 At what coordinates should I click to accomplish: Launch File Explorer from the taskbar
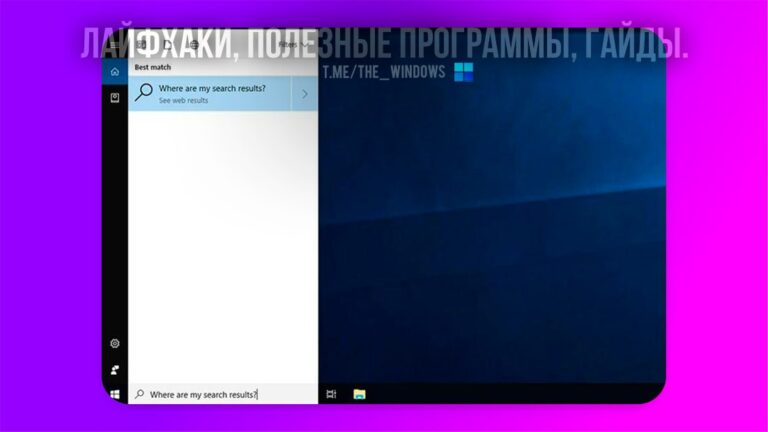tap(360, 394)
